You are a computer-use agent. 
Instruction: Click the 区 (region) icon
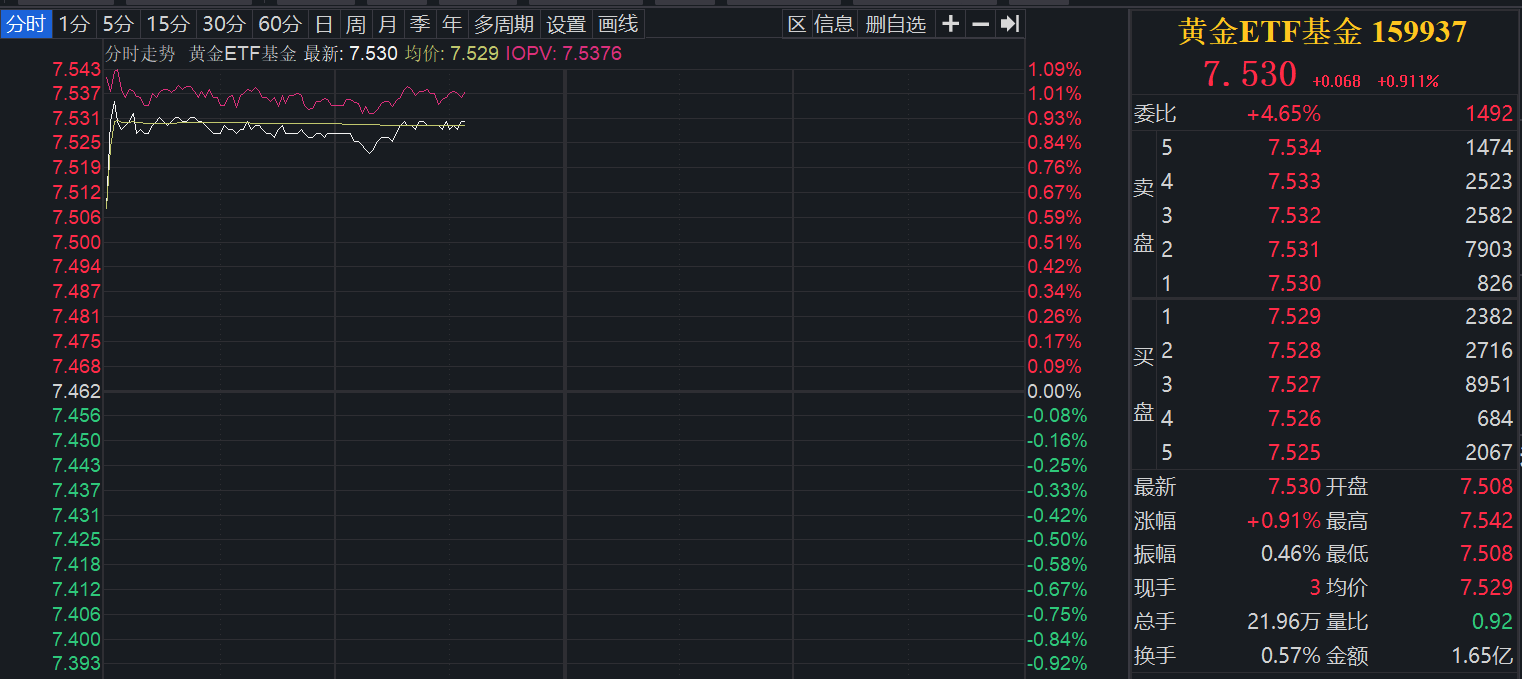[x=796, y=24]
